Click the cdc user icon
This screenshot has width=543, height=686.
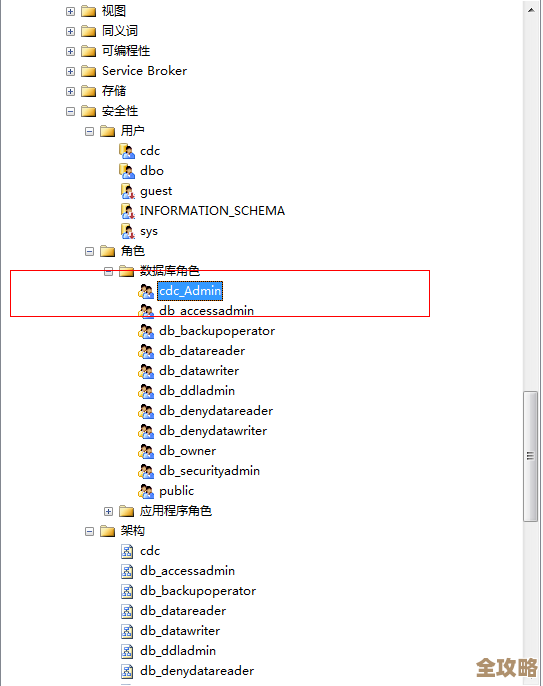pos(127,151)
